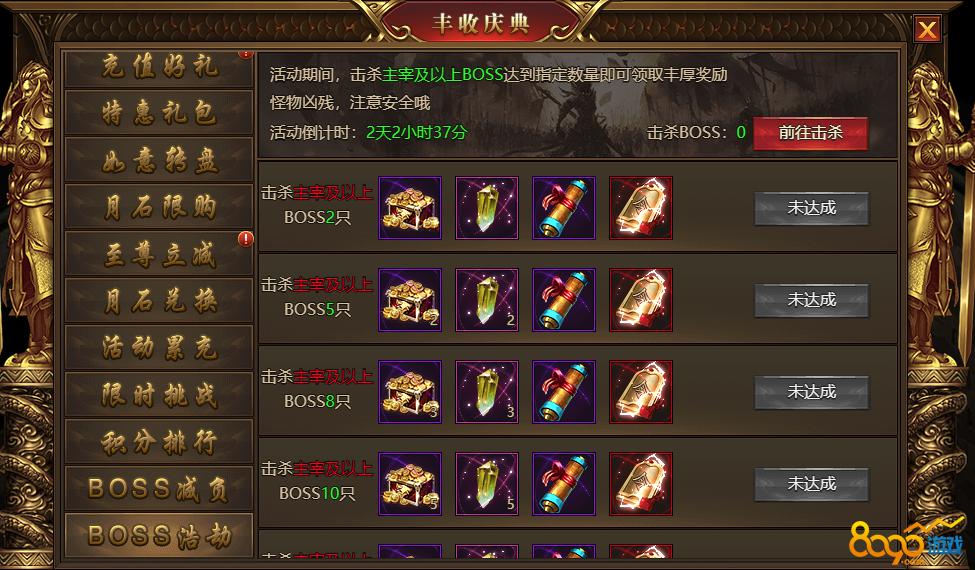The width and height of the screenshot is (975, 570).
Task: Switch to the BOSS减负 tab
Action: (x=159, y=489)
